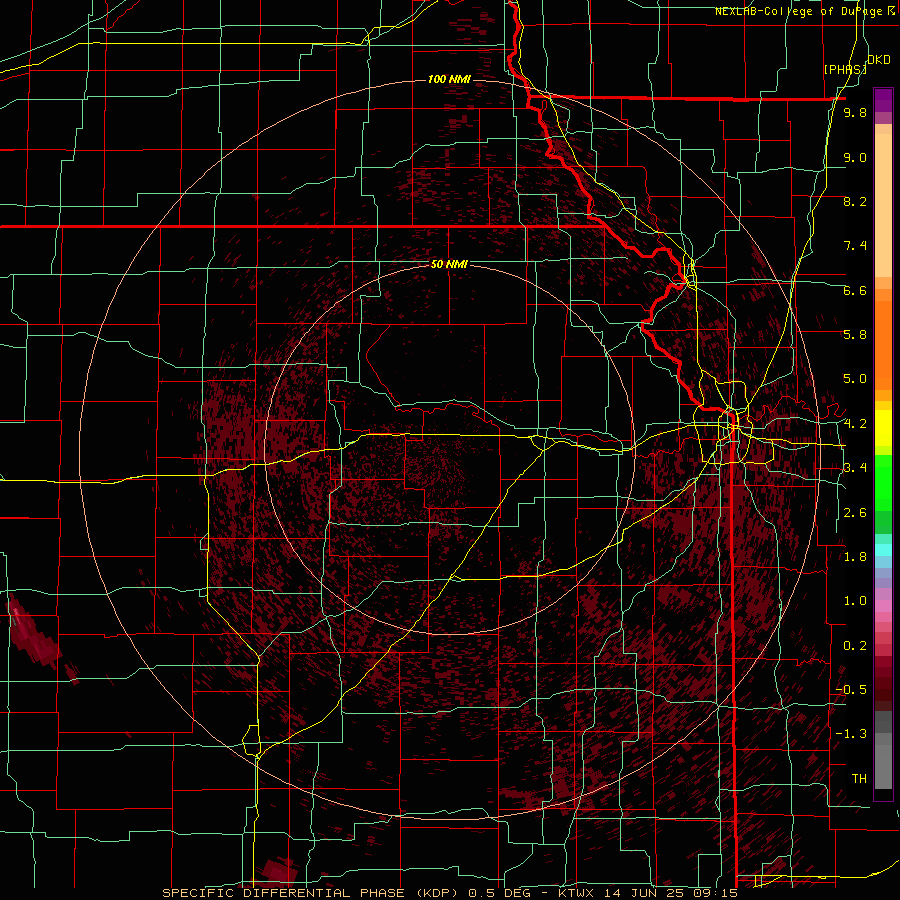Click the "NEXLAB-College of DuPage" credit text
This screenshot has width=900, height=900.
pos(801,11)
